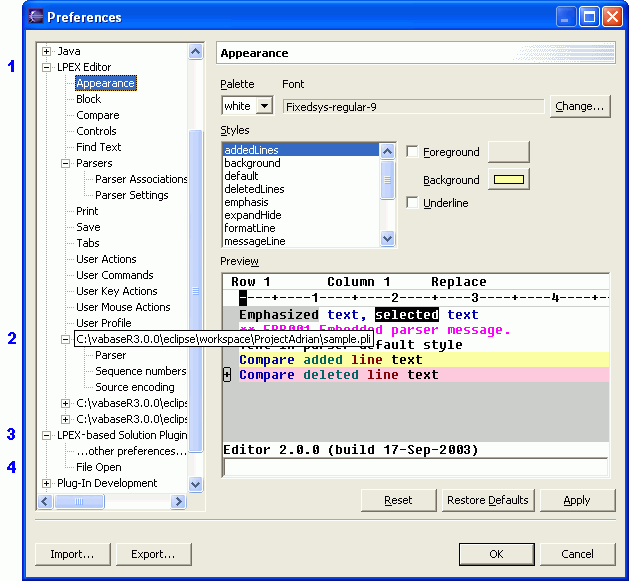Click Restore Defaults
The image size is (629, 581).
pyautogui.click(x=488, y=500)
